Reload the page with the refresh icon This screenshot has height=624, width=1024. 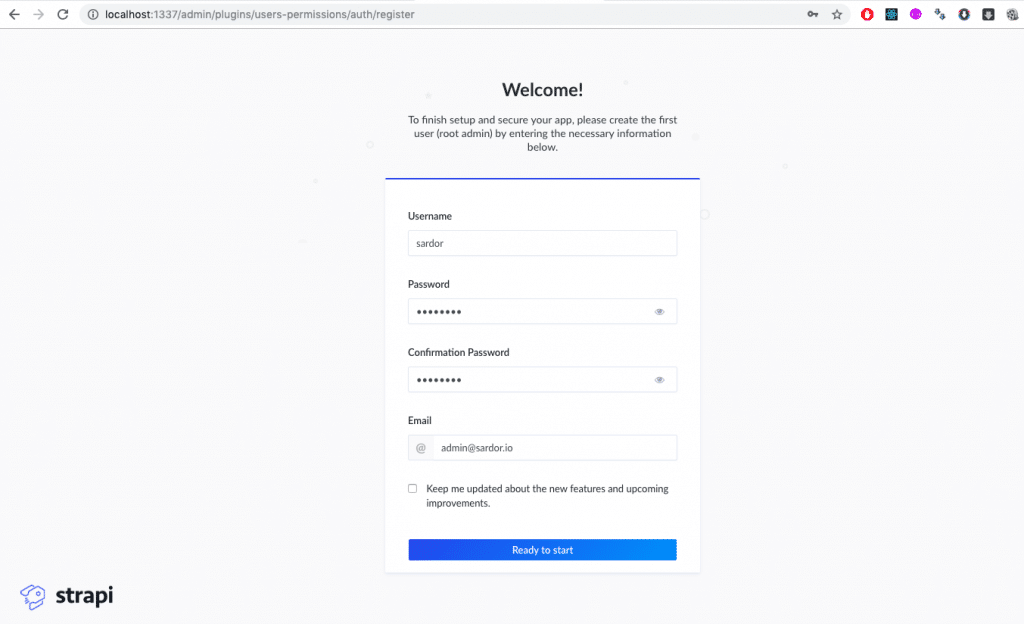[62, 14]
